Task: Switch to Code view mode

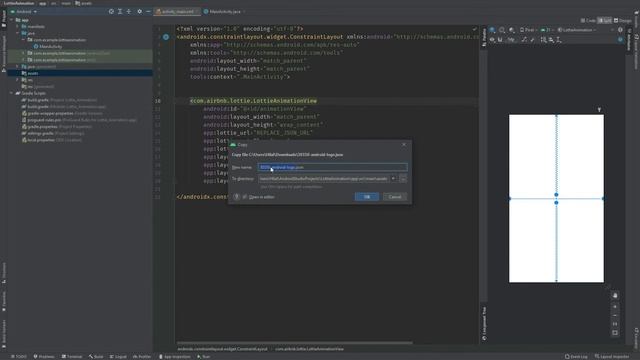Action: pos(588,20)
